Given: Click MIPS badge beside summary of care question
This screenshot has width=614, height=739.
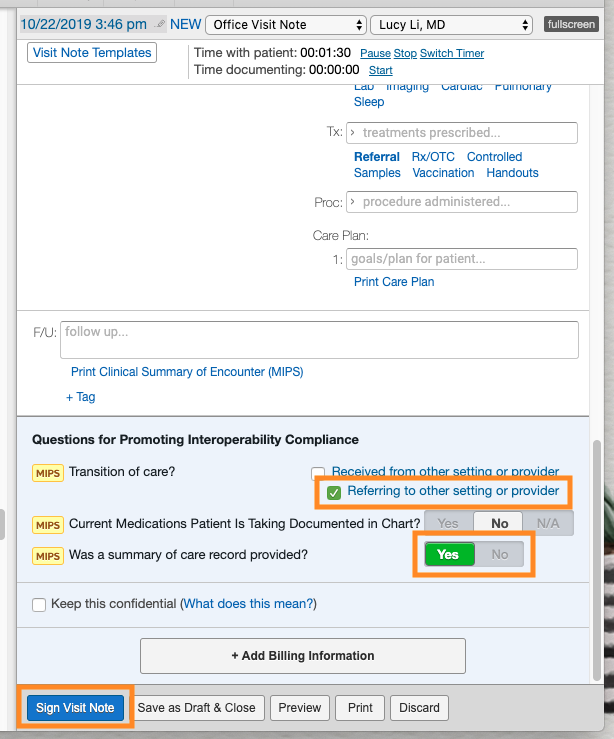Looking at the screenshot, I should coord(48,556).
